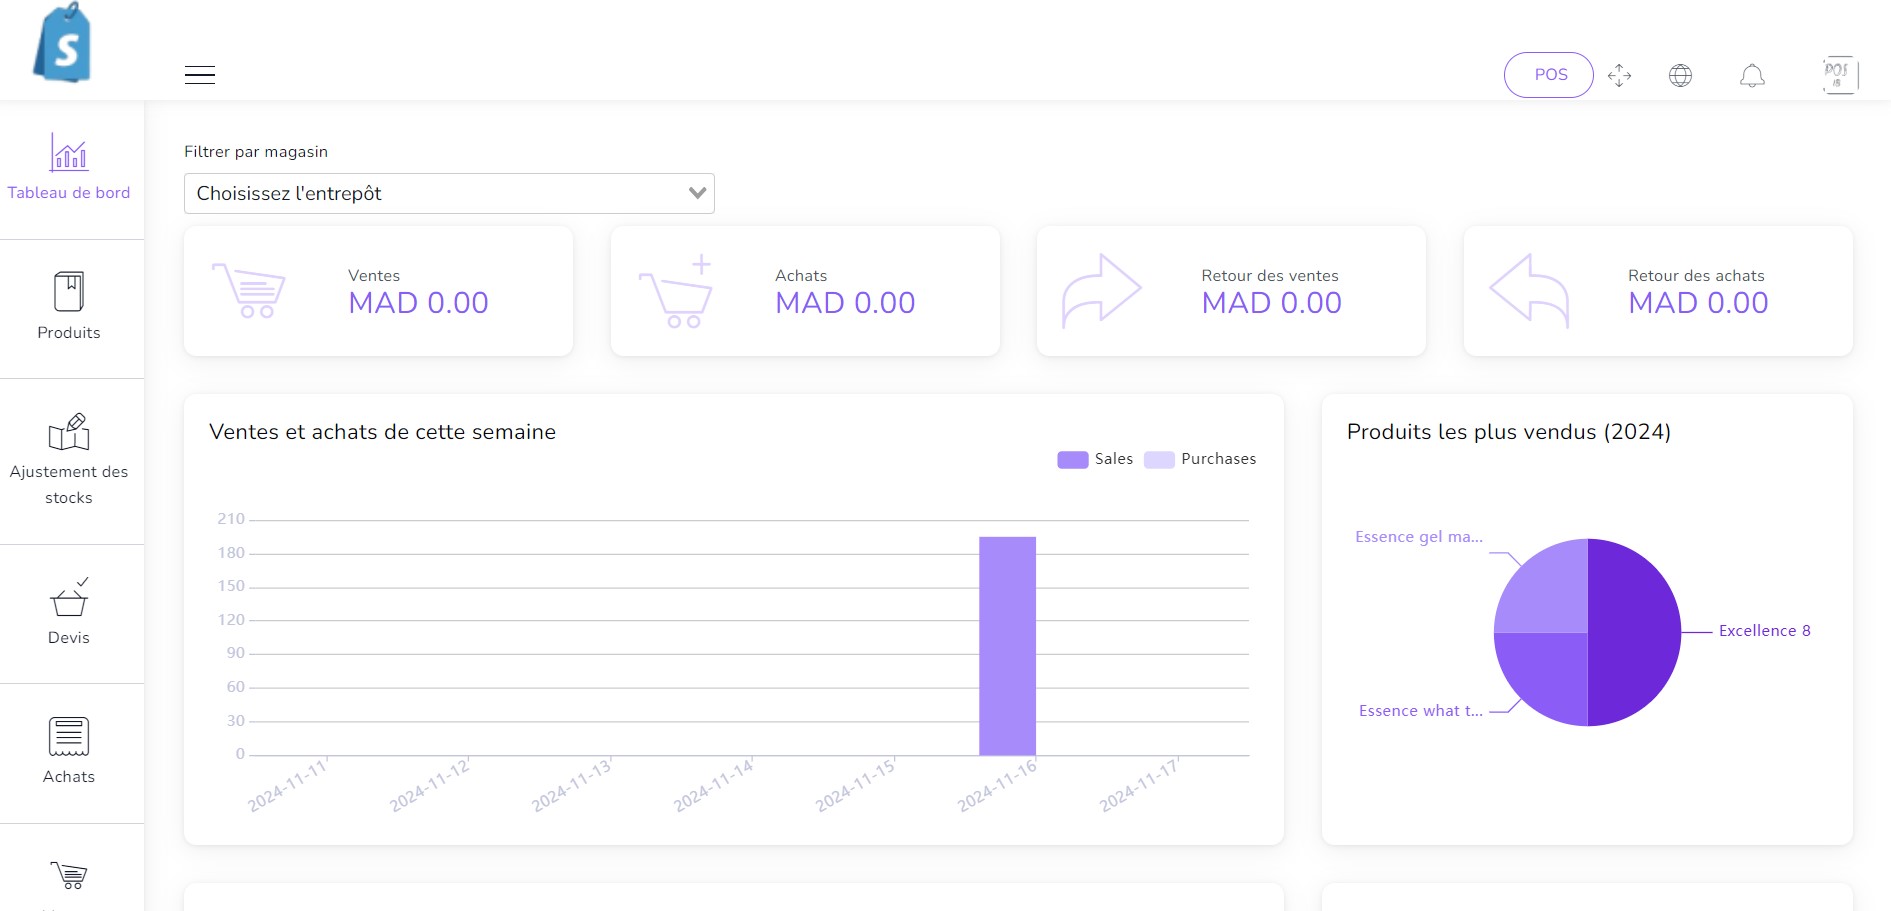
Task: Click the Retour des achats arrow icon
Action: click(x=1529, y=290)
